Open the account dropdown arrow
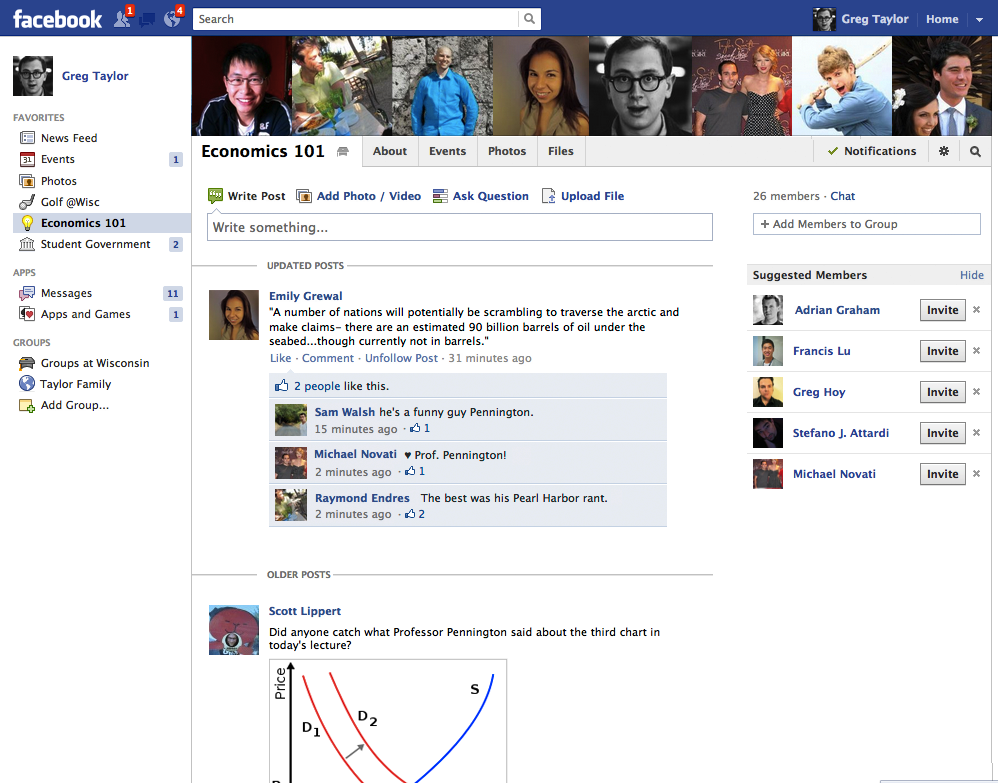998x783 pixels. coord(979,20)
